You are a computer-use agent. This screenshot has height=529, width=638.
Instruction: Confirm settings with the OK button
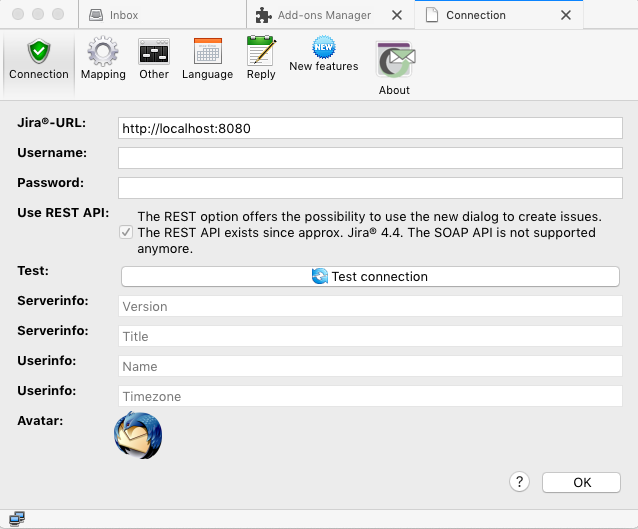tap(582, 482)
